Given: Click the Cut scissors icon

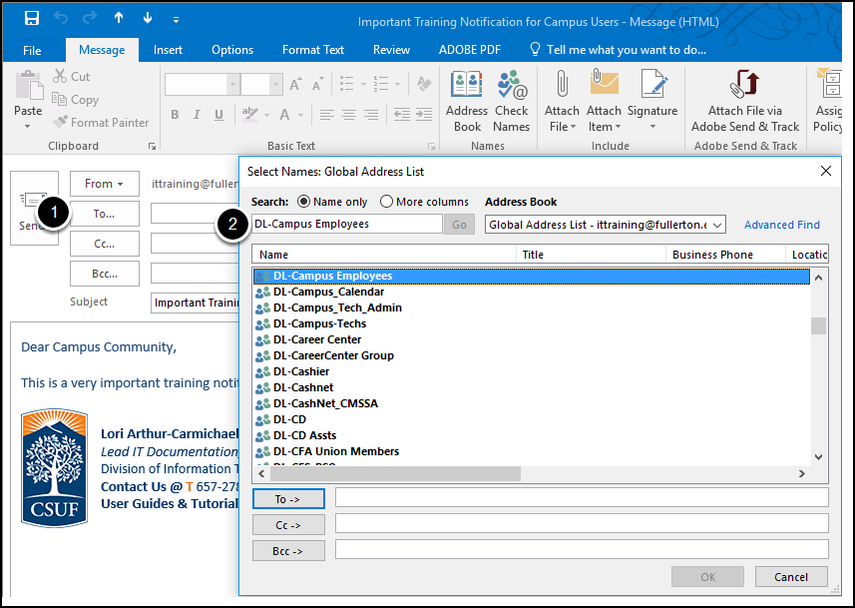Looking at the screenshot, I should pyautogui.click(x=59, y=76).
